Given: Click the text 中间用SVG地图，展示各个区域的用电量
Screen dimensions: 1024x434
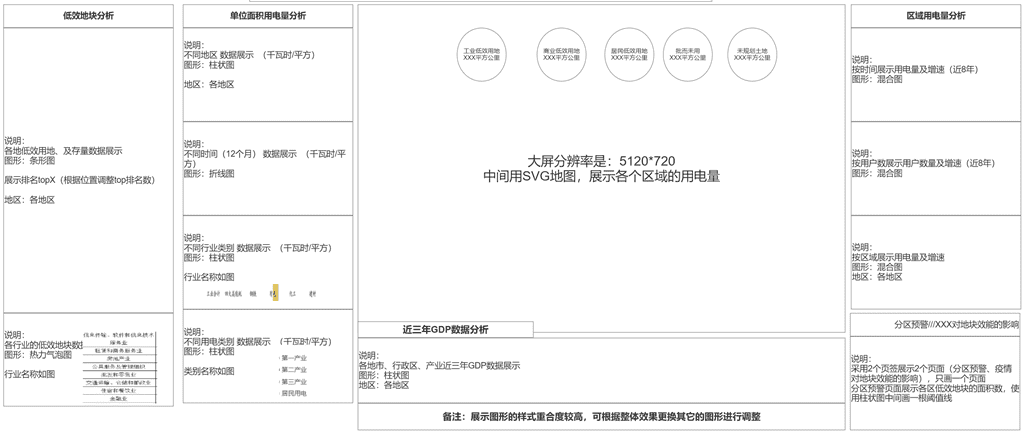Looking at the screenshot, I should (601, 176).
